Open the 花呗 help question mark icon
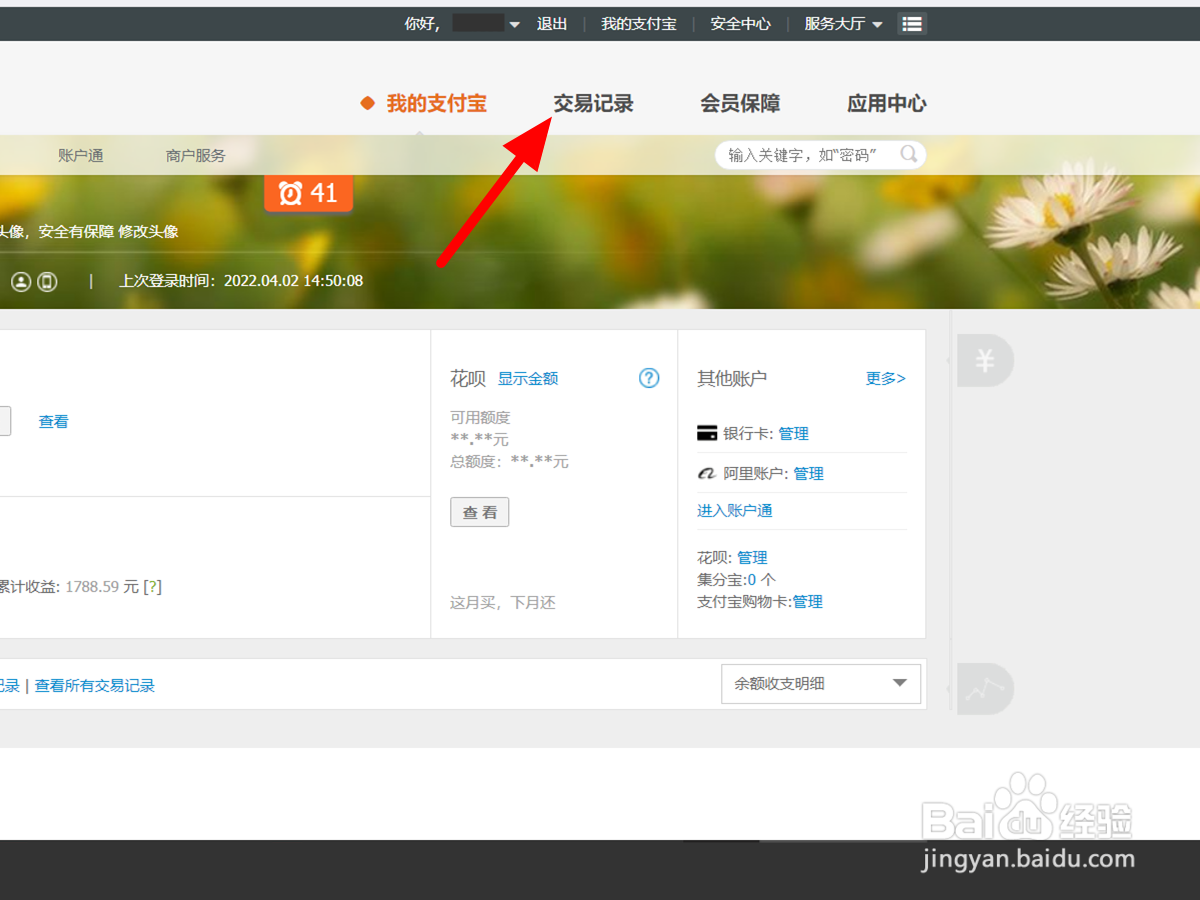This screenshot has height=900, width=1200. pyautogui.click(x=649, y=378)
